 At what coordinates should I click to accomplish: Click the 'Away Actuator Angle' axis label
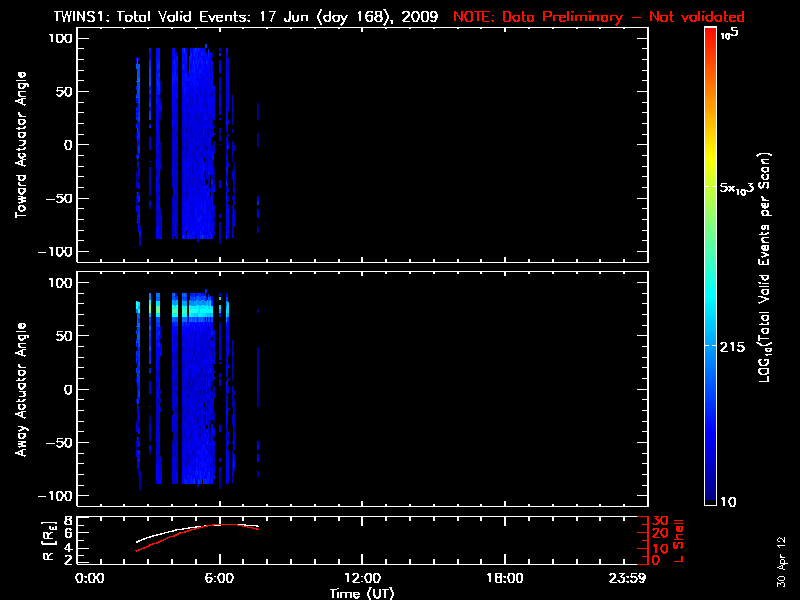[19, 389]
